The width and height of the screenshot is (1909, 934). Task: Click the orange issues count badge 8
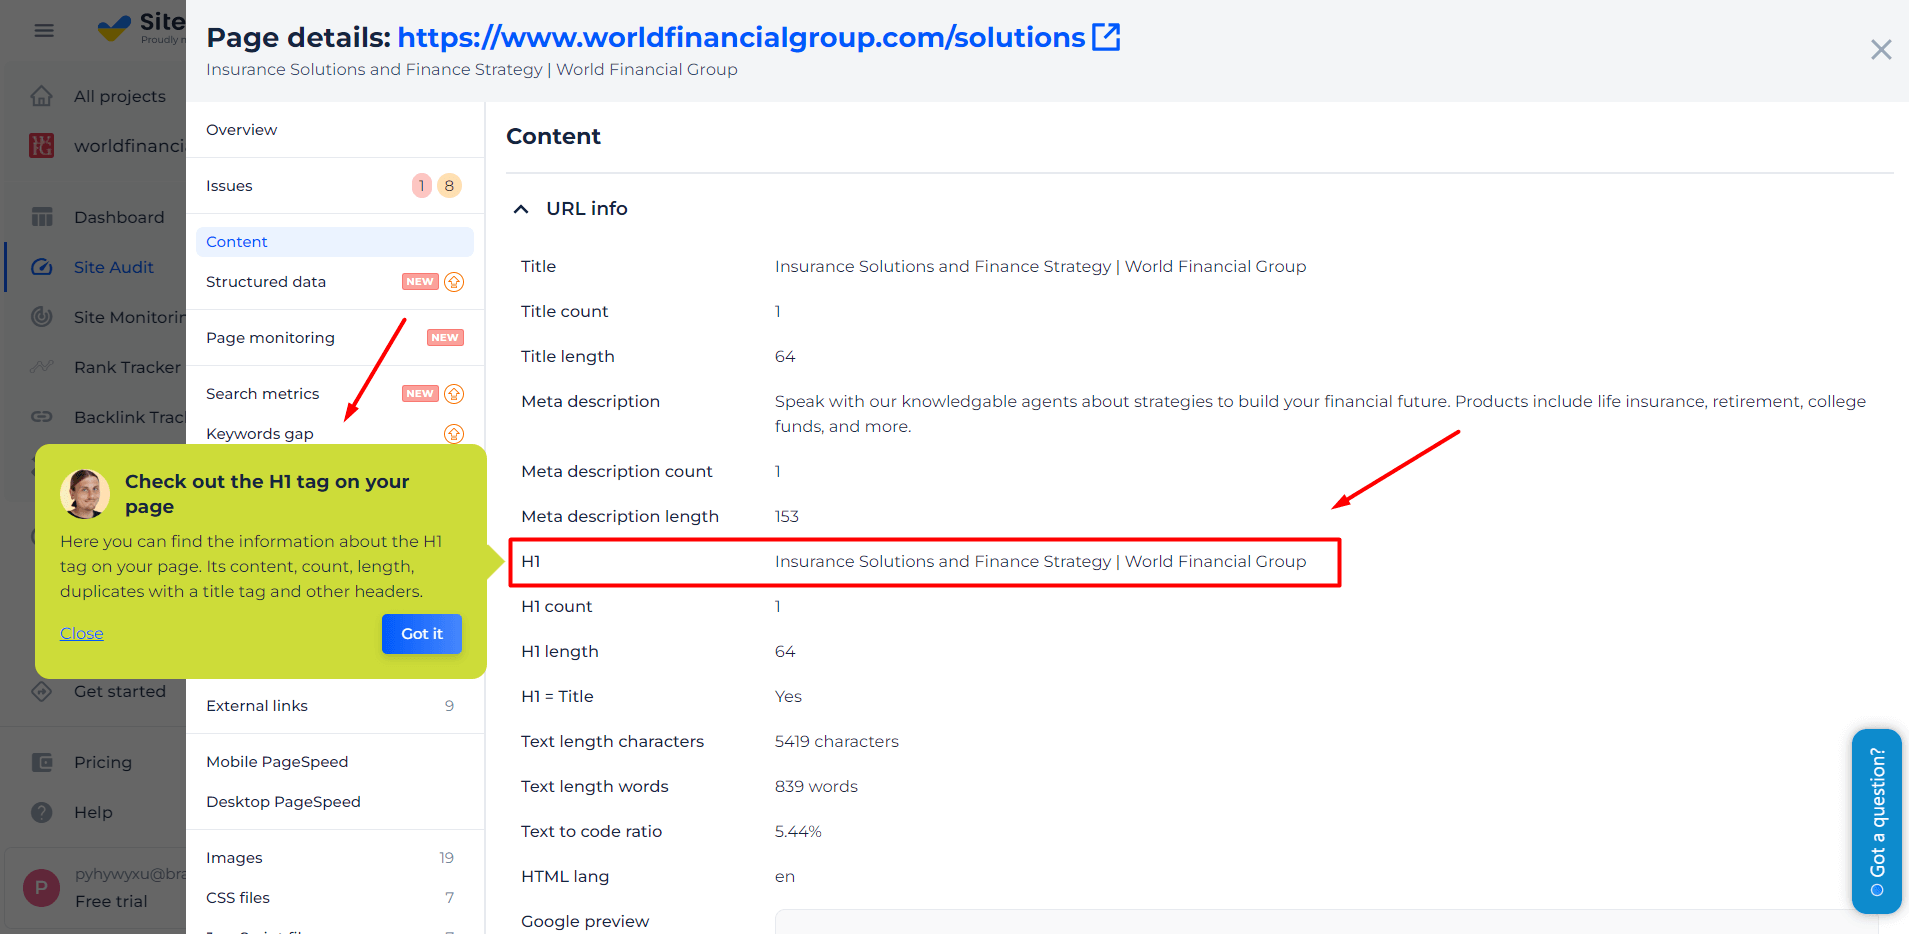pos(449,186)
